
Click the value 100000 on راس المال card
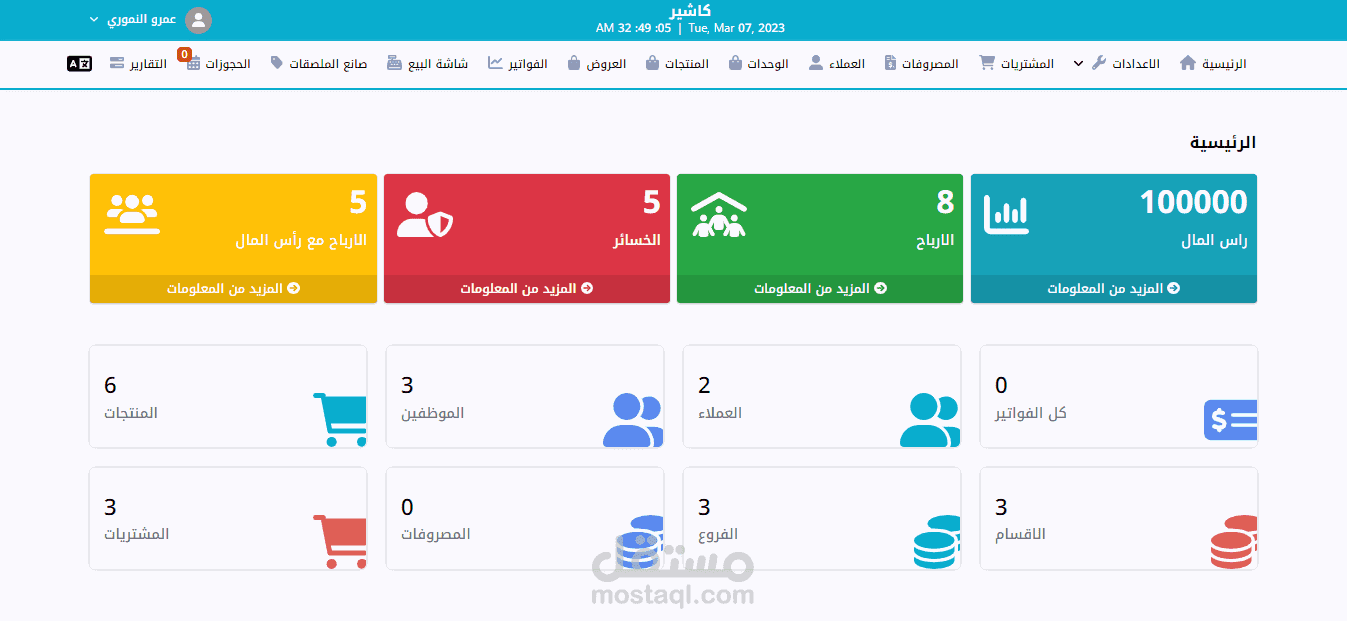(1194, 203)
